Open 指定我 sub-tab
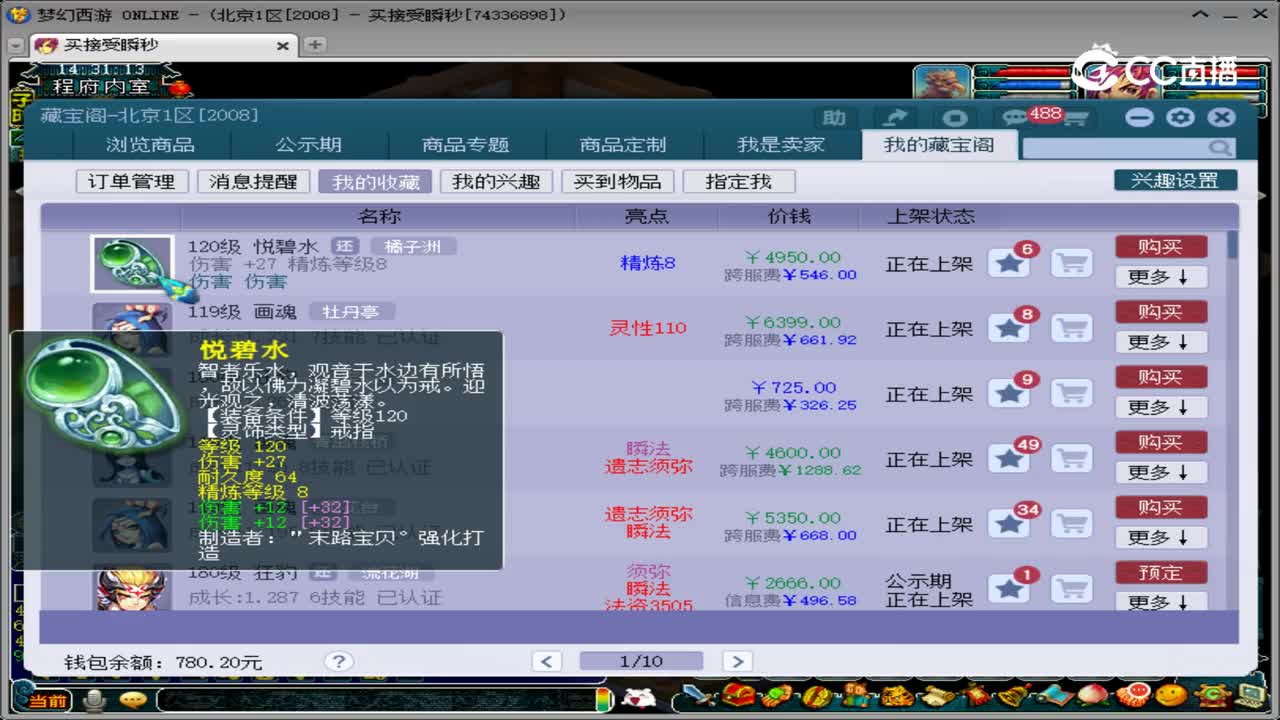The image size is (1280, 720). 739,182
